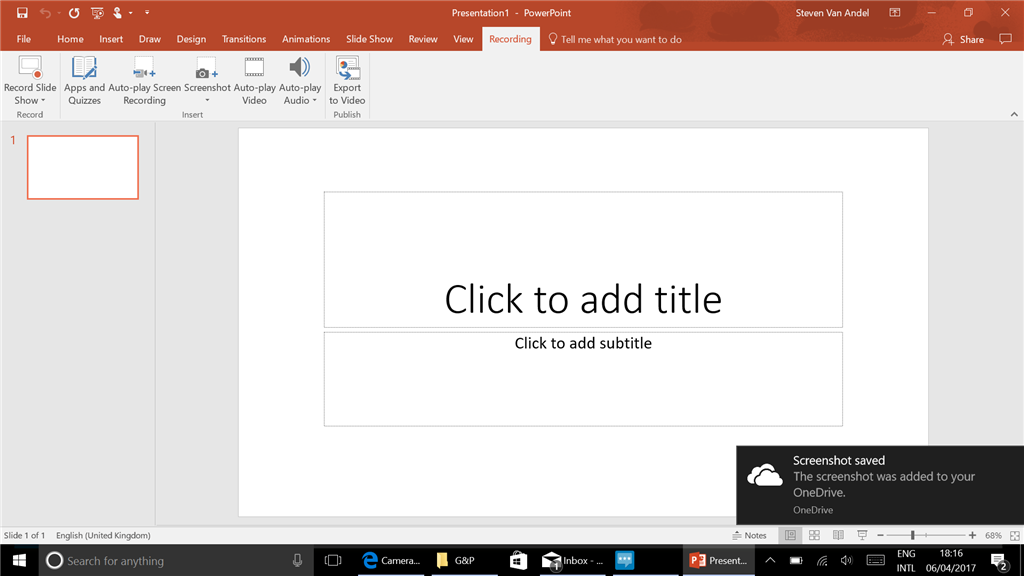Click zoom out minus button
This screenshot has width=1024, height=576.
[880, 536]
